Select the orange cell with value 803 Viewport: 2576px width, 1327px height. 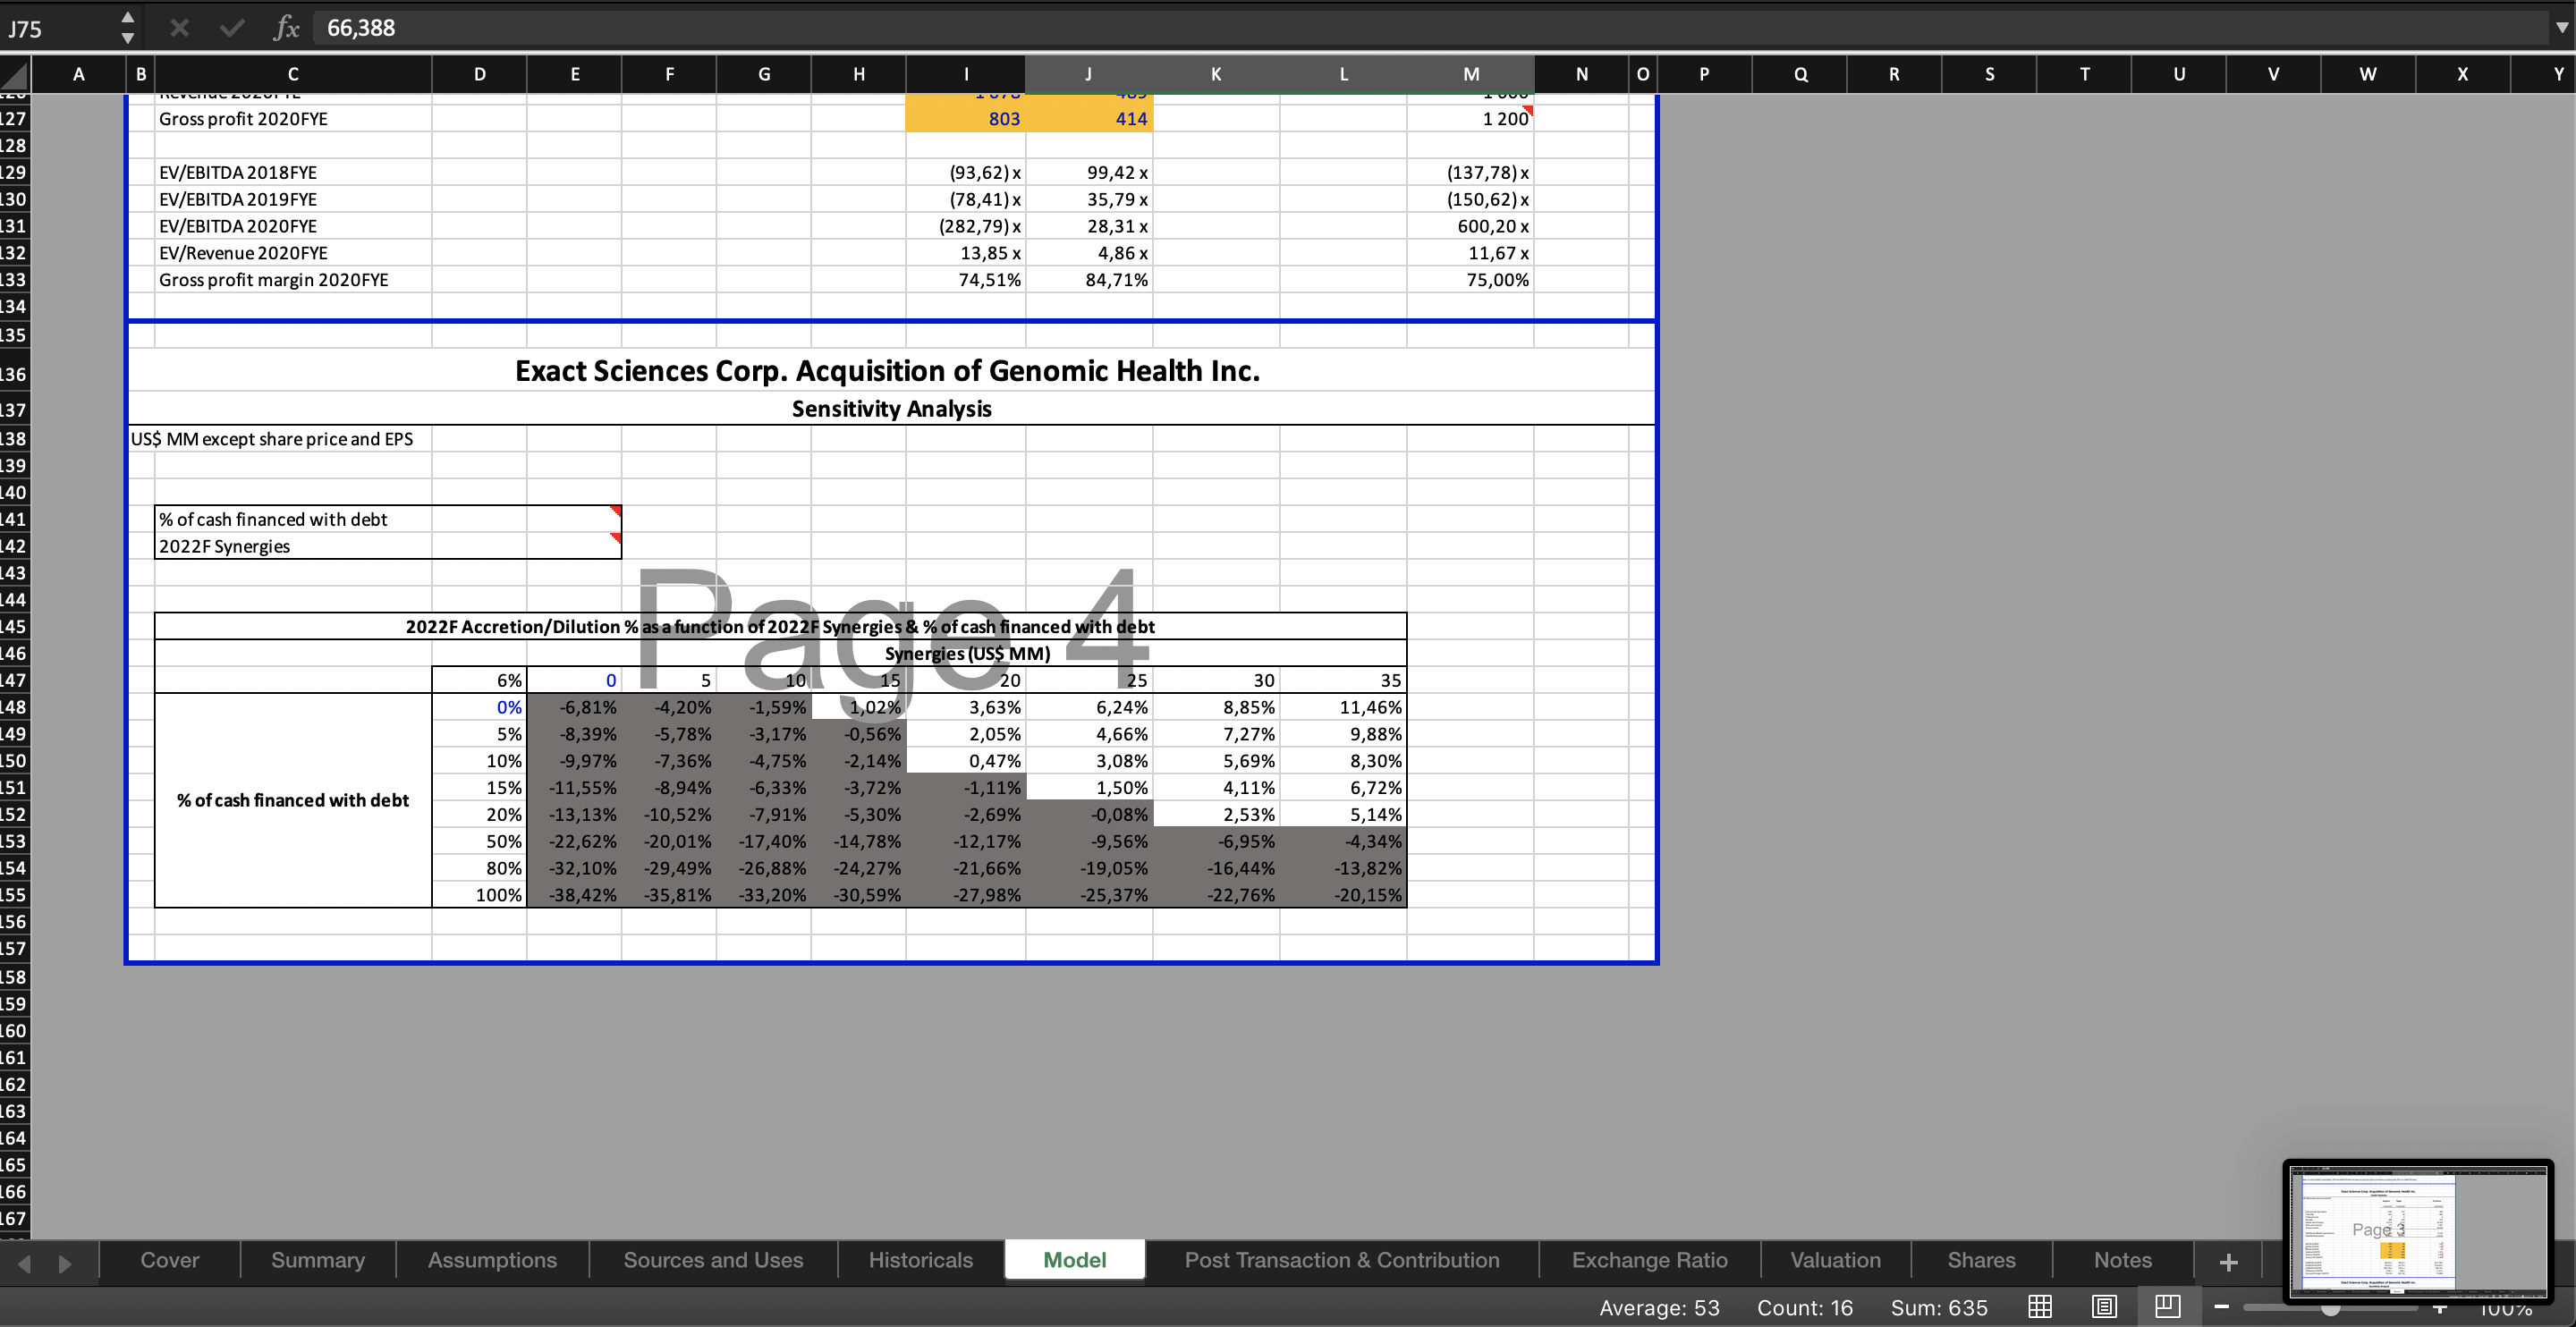(x=965, y=119)
